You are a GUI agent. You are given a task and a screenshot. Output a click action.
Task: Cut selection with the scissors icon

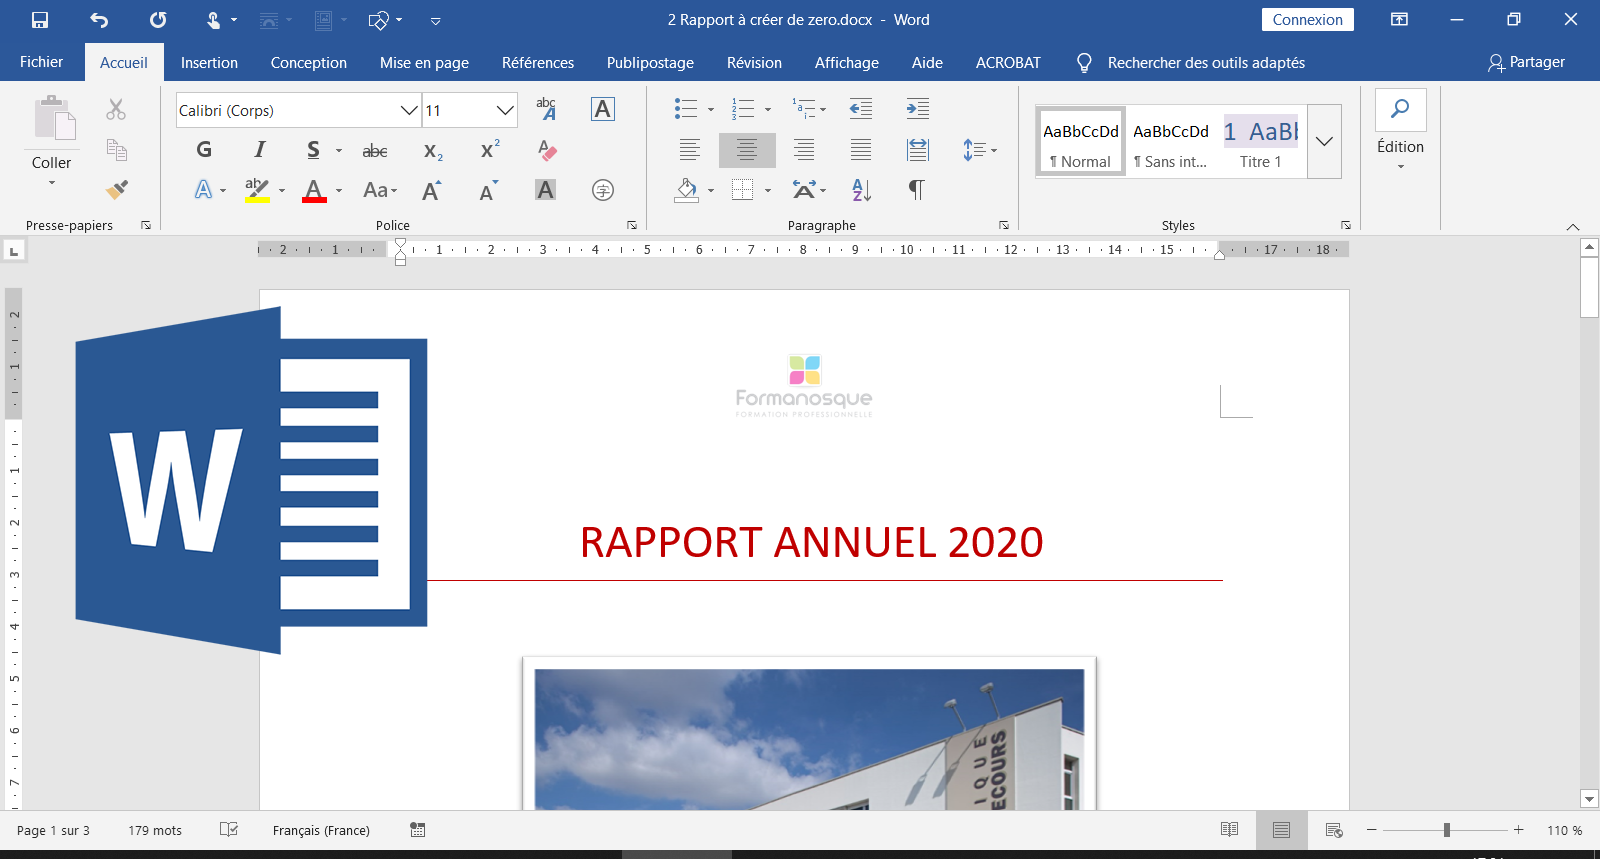116,109
